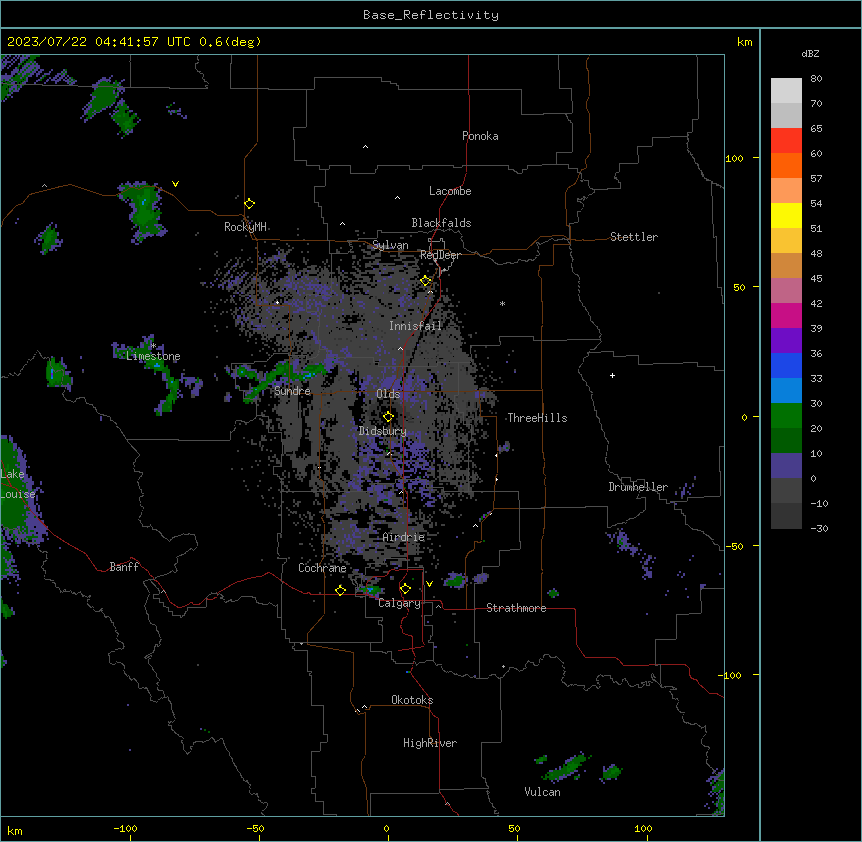
Task: Click the Olds city label
Action: pyautogui.click(x=388, y=394)
